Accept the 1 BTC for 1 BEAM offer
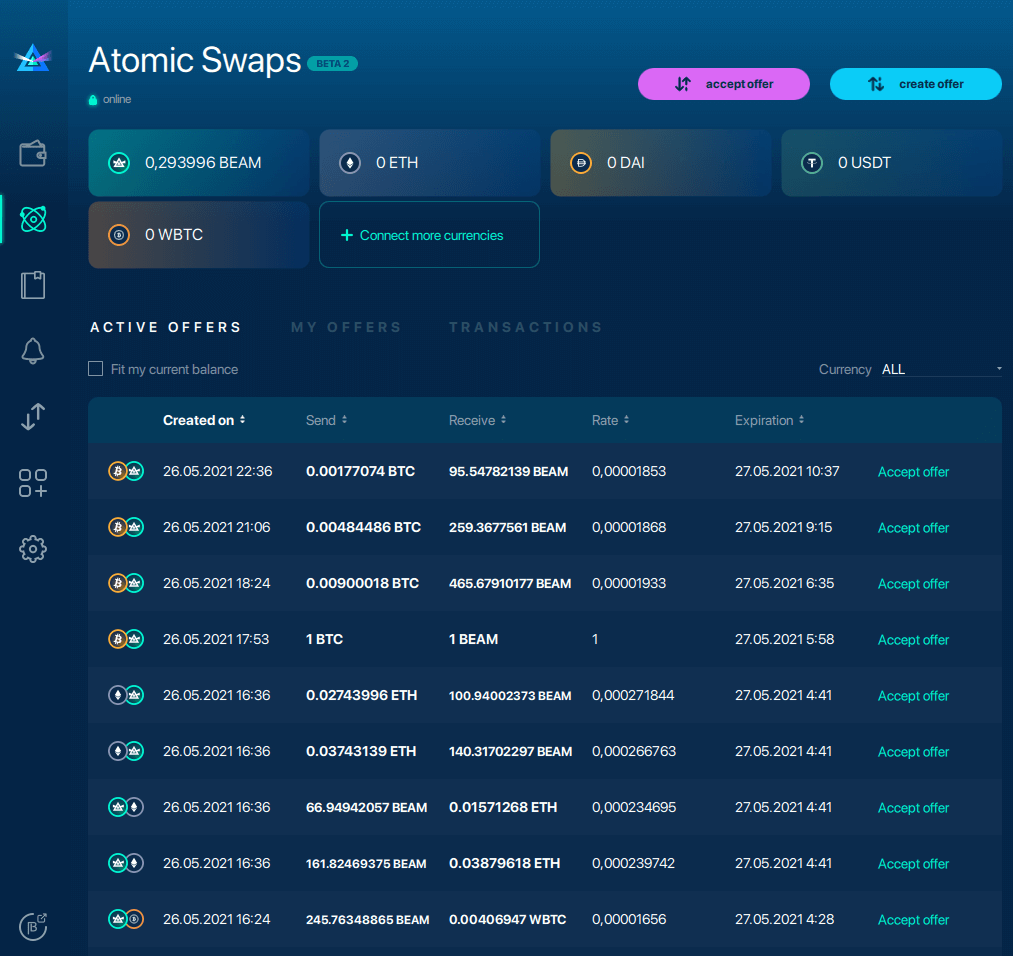Image resolution: width=1013 pixels, height=956 pixels. tap(913, 640)
